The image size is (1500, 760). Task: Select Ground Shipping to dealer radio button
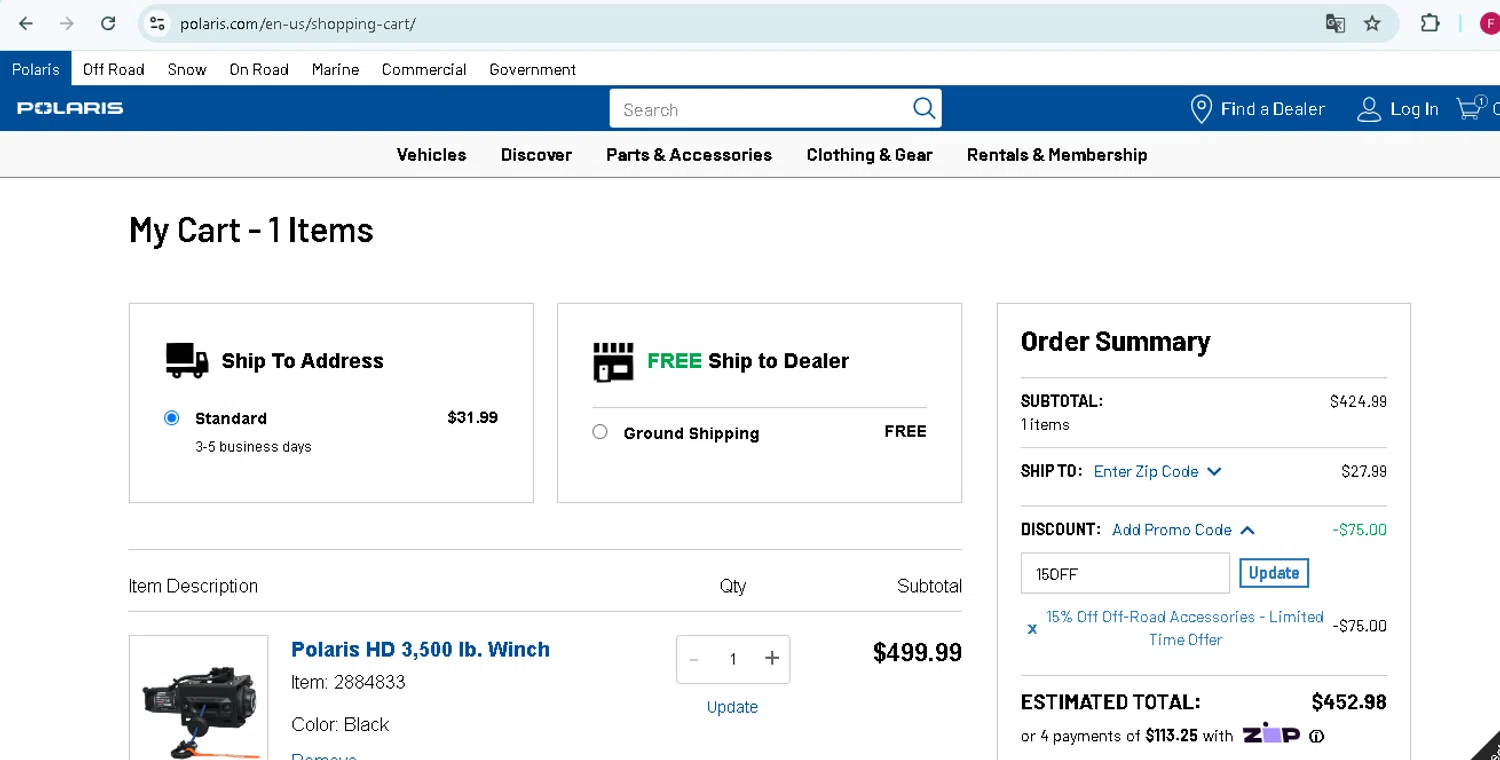point(600,432)
